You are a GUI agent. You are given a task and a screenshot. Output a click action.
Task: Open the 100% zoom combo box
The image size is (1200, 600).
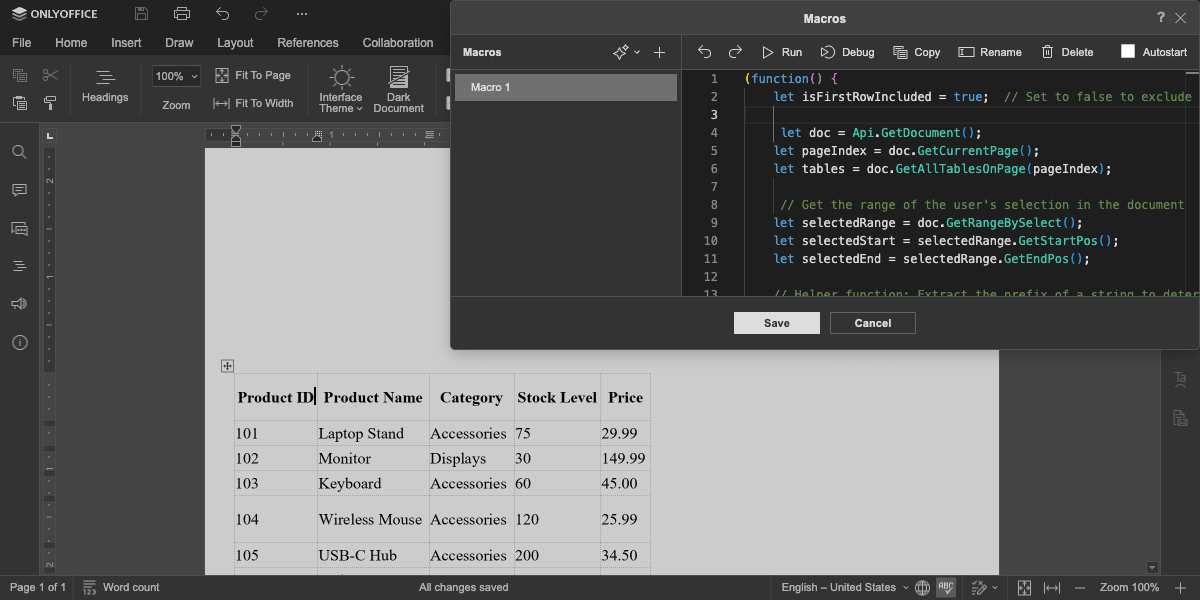click(177, 76)
